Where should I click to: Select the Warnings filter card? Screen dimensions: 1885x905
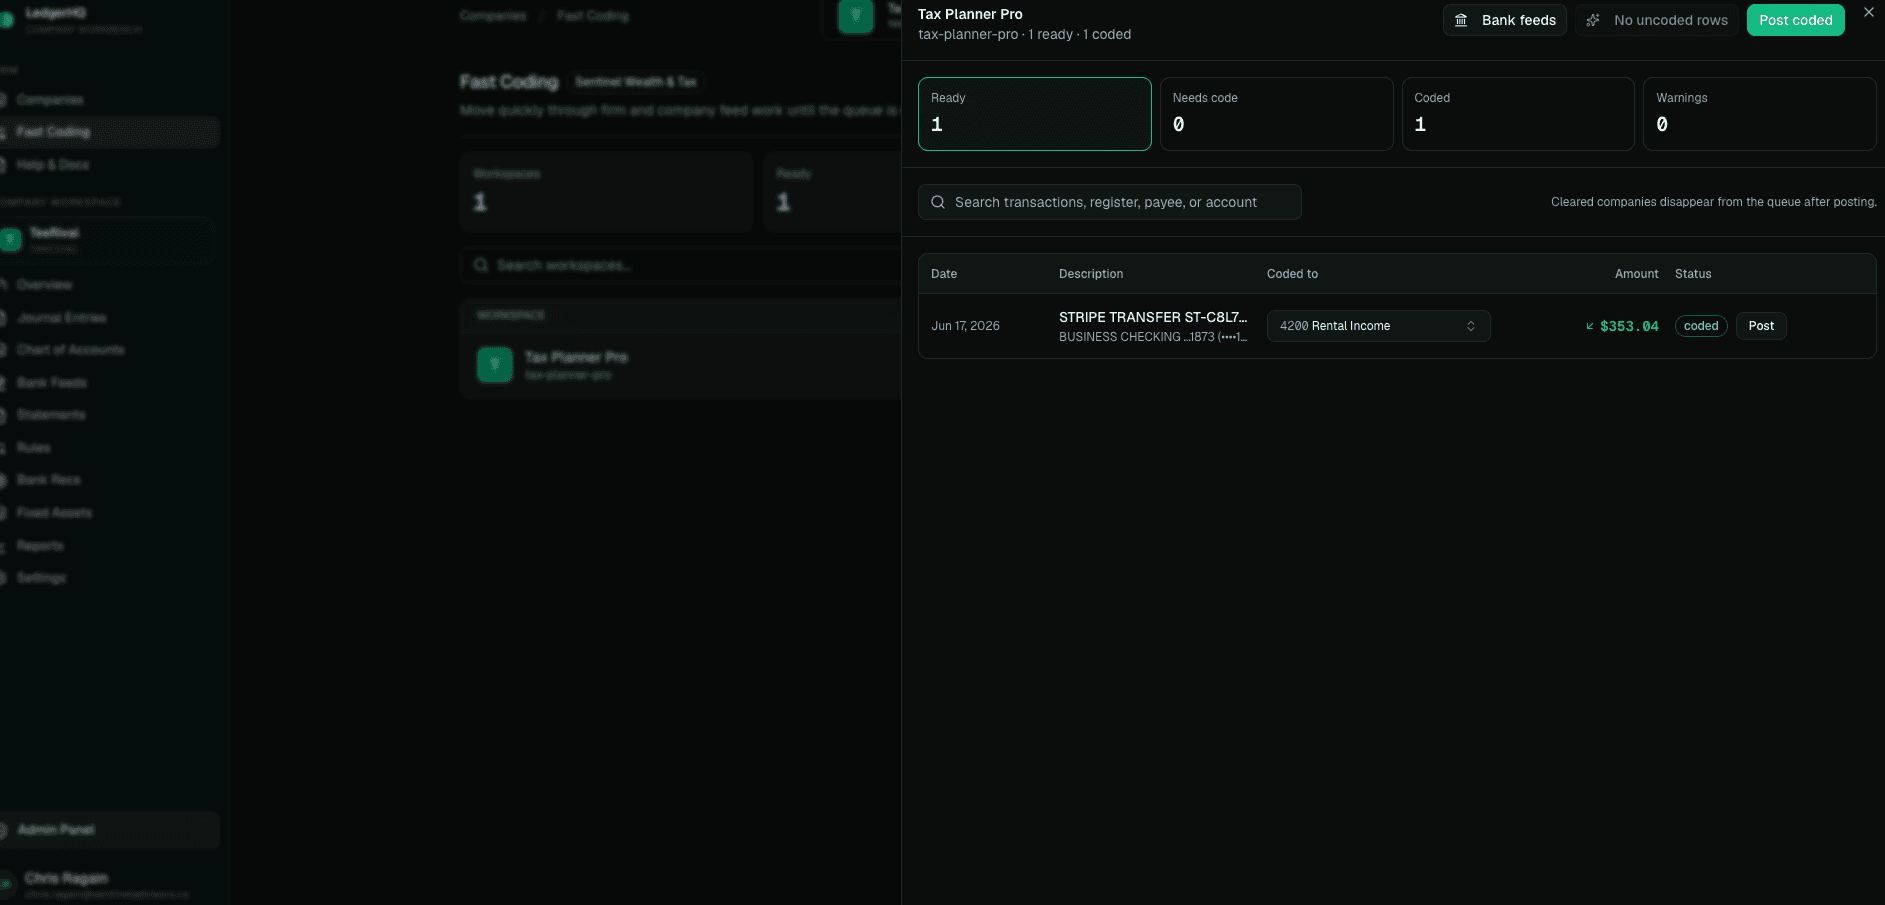point(1759,114)
